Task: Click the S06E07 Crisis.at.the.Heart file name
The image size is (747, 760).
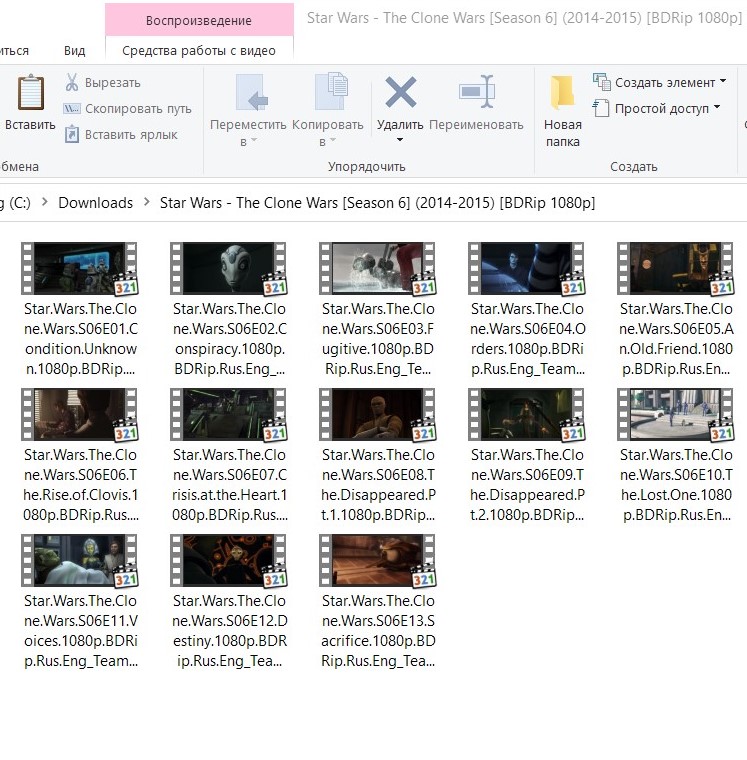Action: [x=229, y=485]
